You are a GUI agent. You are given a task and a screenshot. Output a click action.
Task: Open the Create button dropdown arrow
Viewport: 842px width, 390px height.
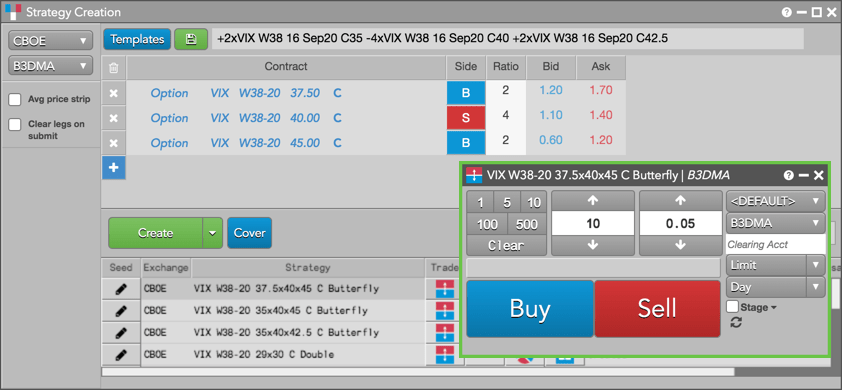213,233
